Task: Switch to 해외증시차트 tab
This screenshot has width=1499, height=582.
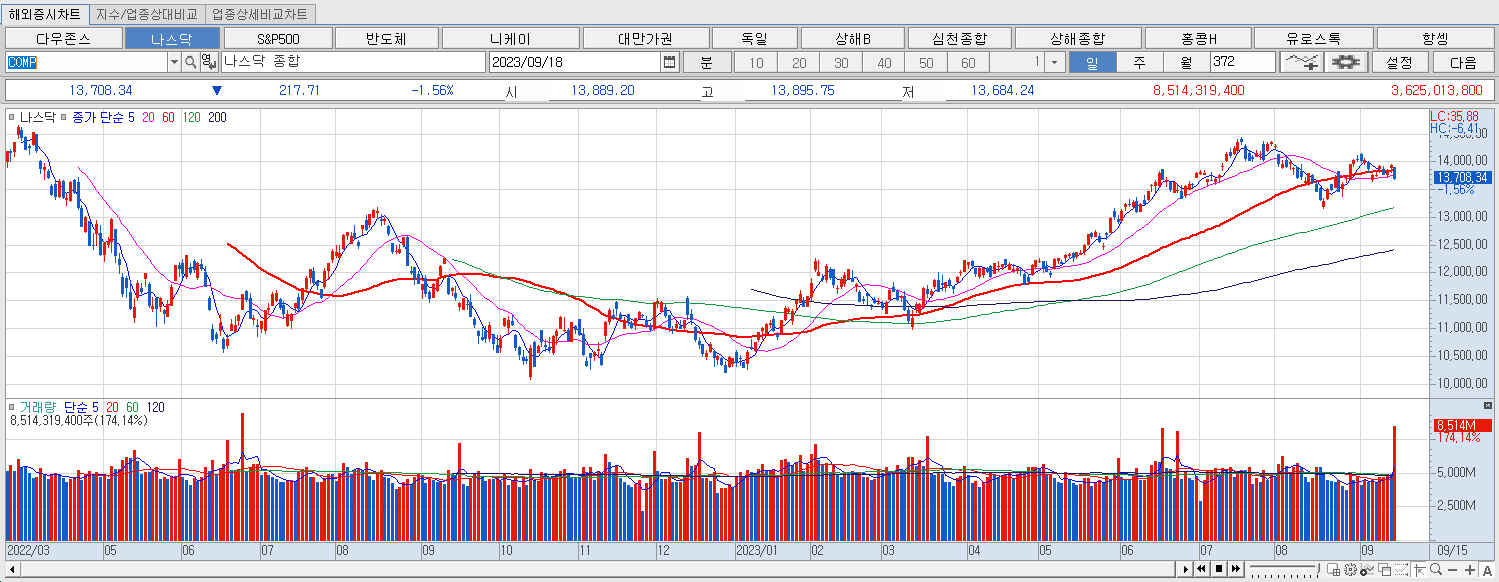Action: click(46, 14)
